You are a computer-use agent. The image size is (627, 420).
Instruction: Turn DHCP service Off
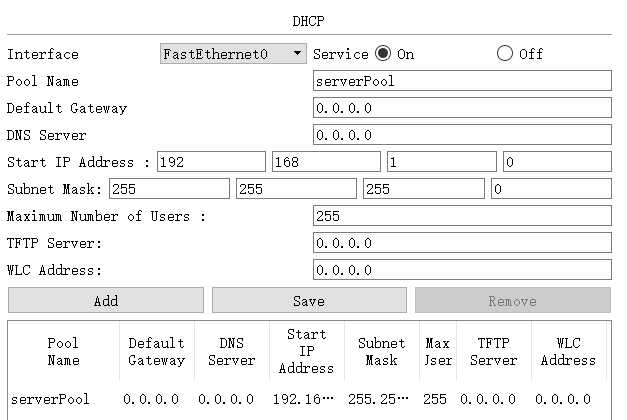(505, 53)
